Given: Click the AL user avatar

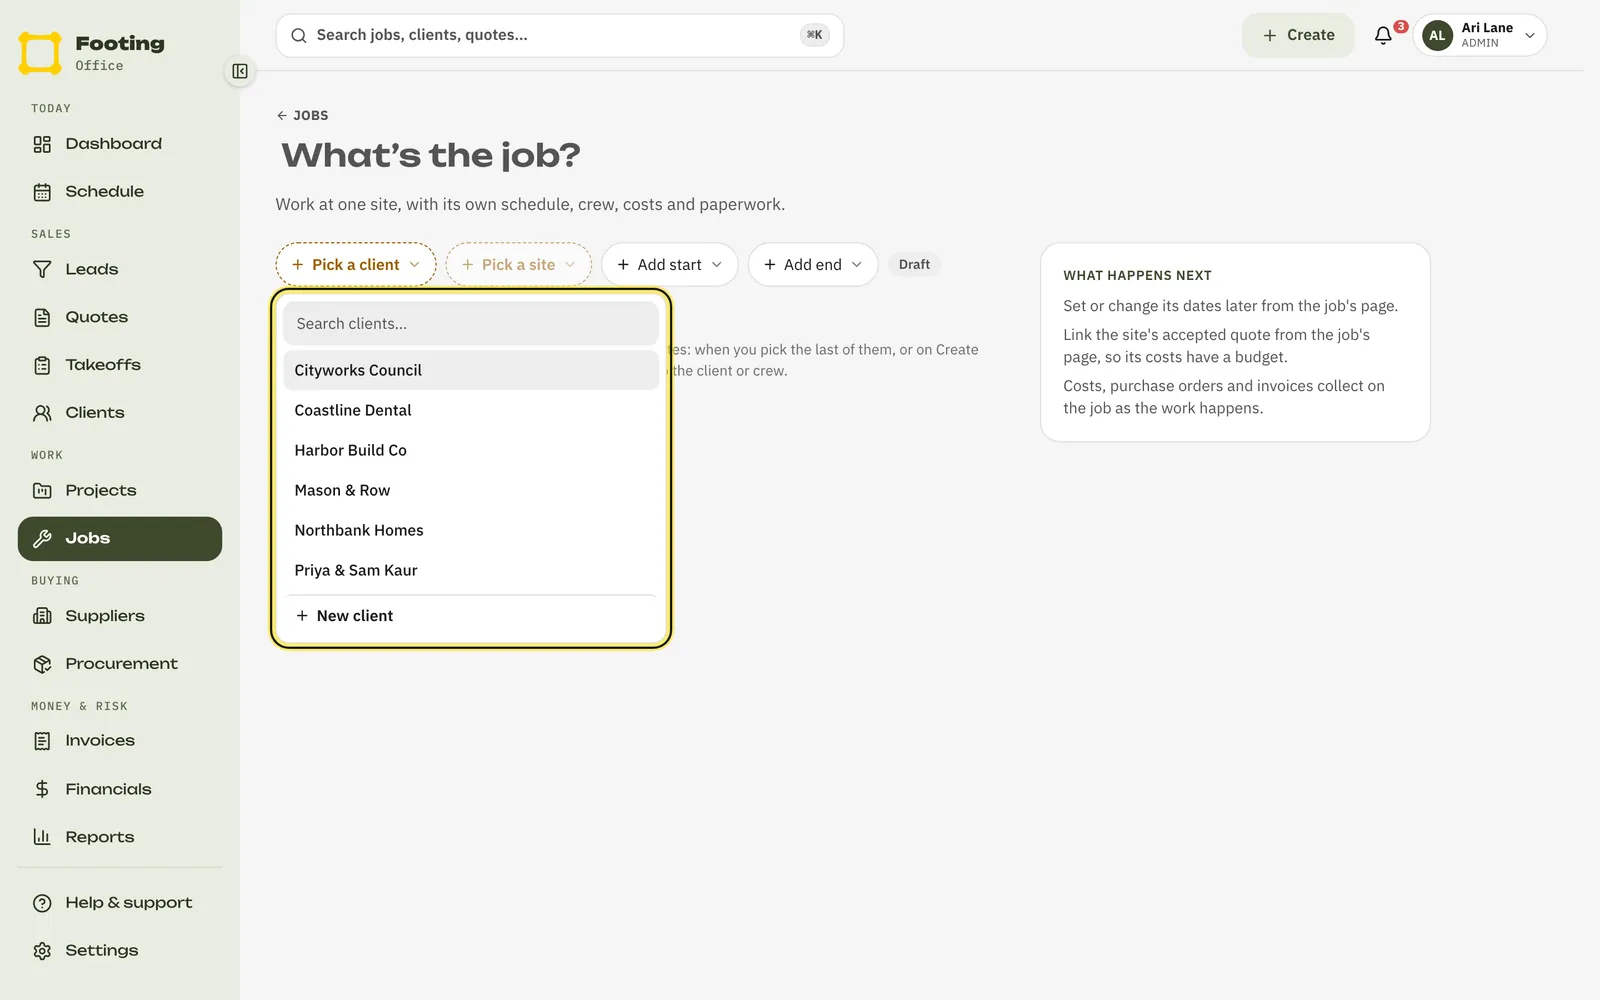Looking at the screenshot, I should click(x=1437, y=35).
